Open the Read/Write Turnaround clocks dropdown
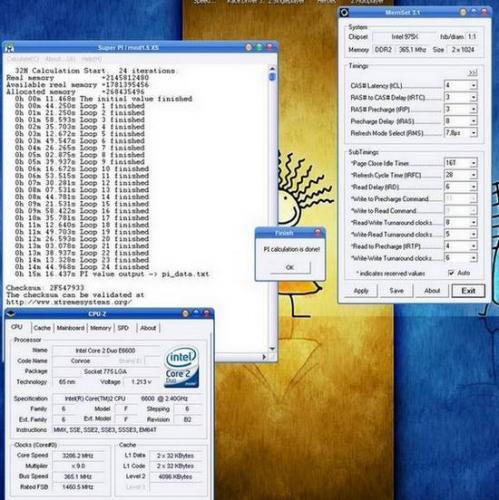Image resolution: width=499 pixels, height=500 pixels. point(473,222)
